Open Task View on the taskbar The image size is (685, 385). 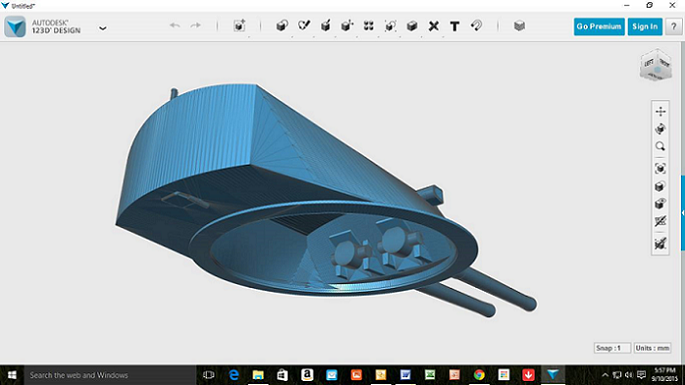click(x=209, y=375)
